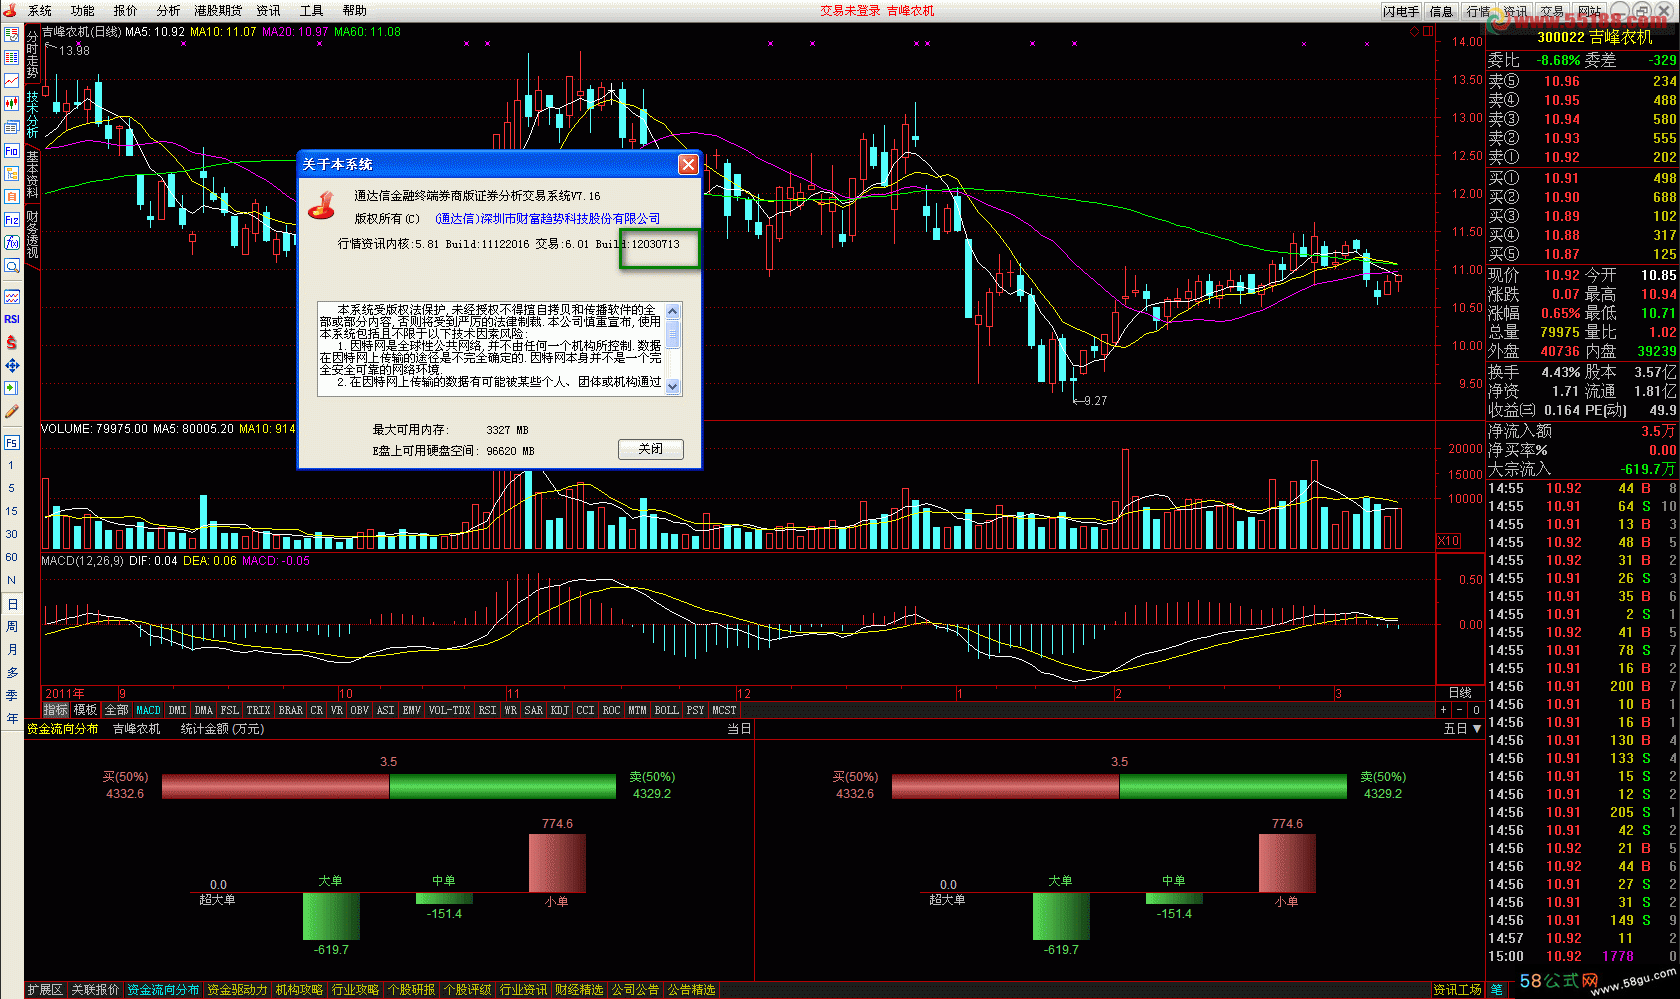1680x999 pixels.
Task: Select the green arrow import icon
Action: point(12,388)
